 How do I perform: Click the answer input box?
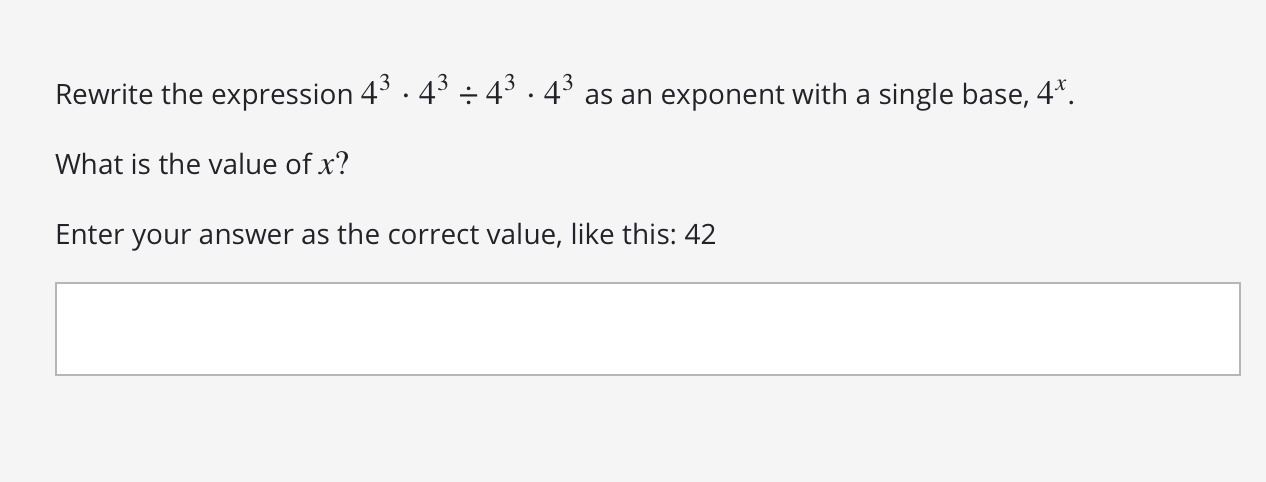[647, 329]
